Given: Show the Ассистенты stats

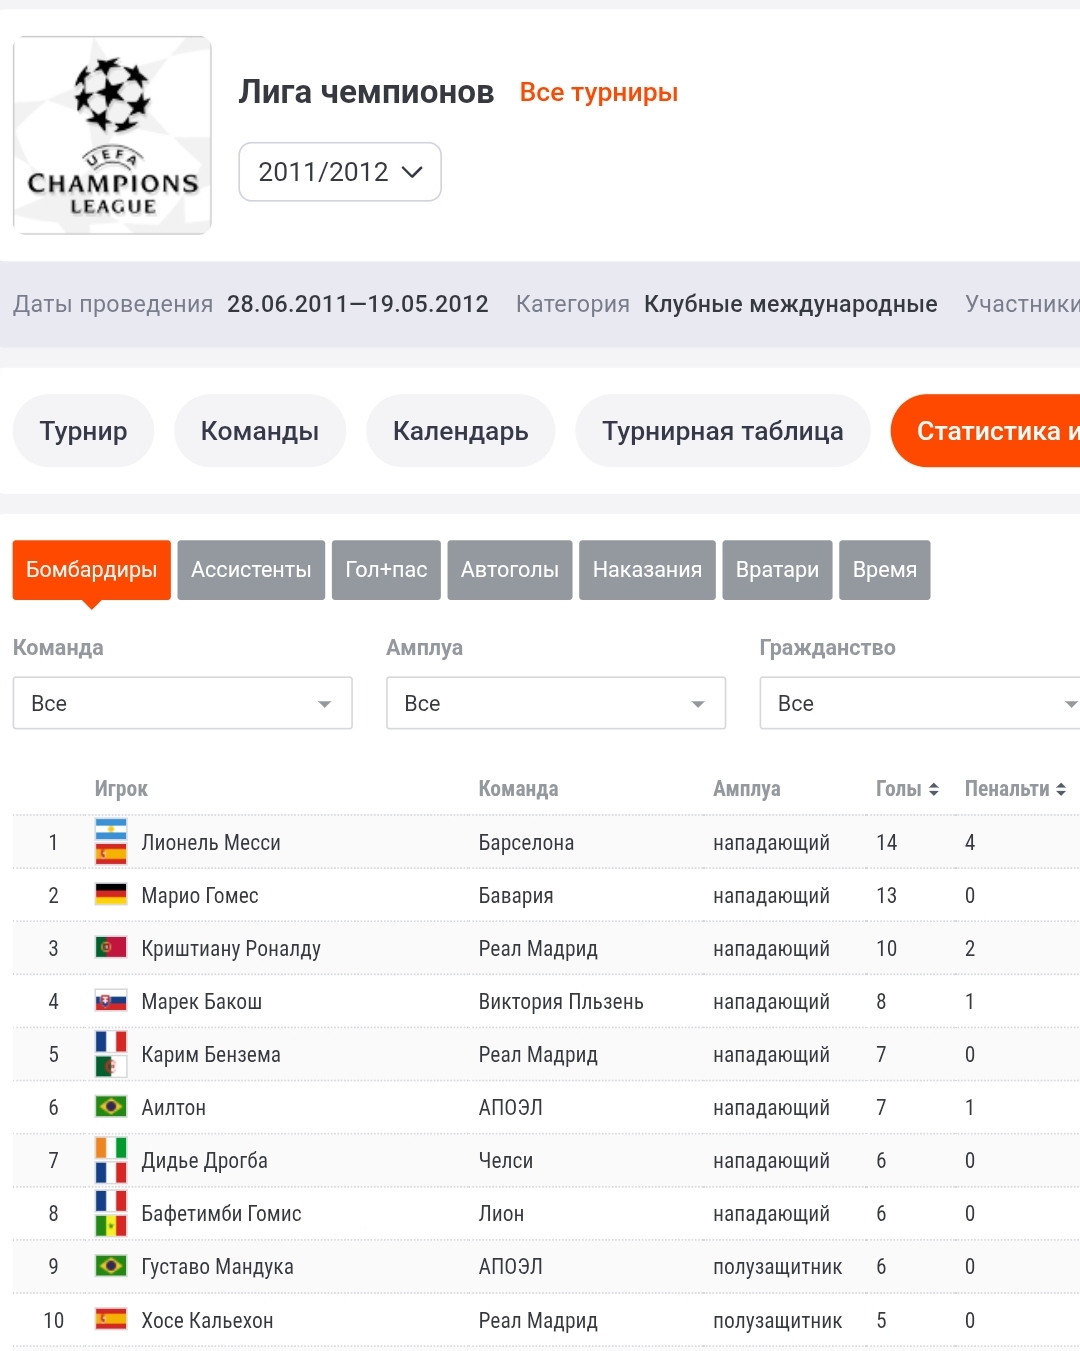Looking at the screenshot, I should (x=251, y=570).
